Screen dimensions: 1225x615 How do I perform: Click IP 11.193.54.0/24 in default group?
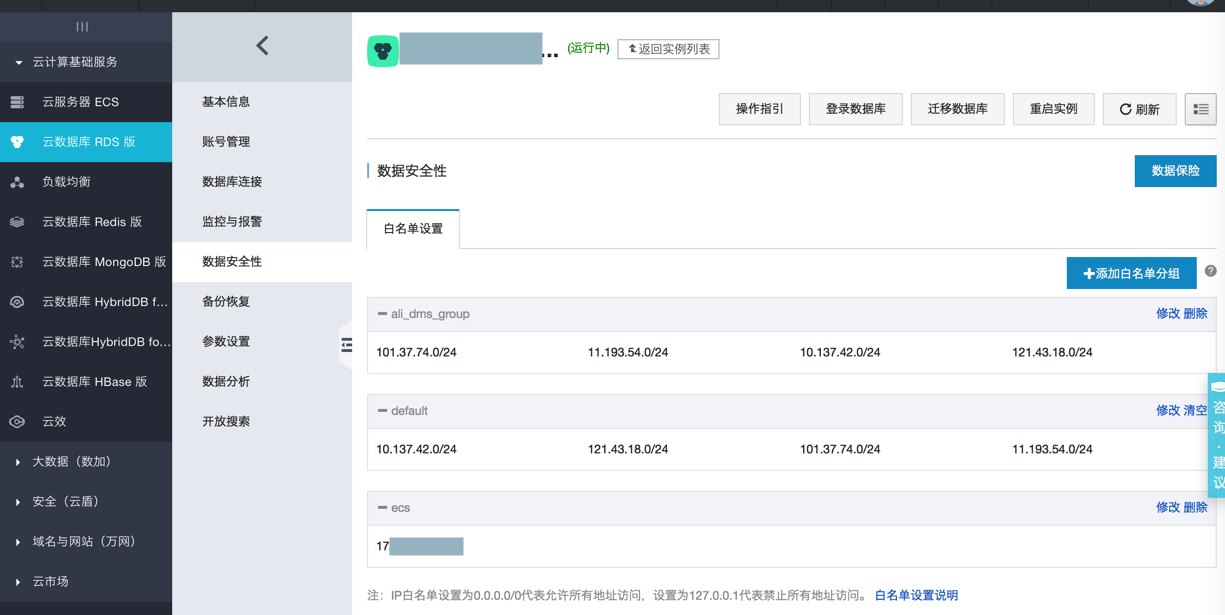1052,450
